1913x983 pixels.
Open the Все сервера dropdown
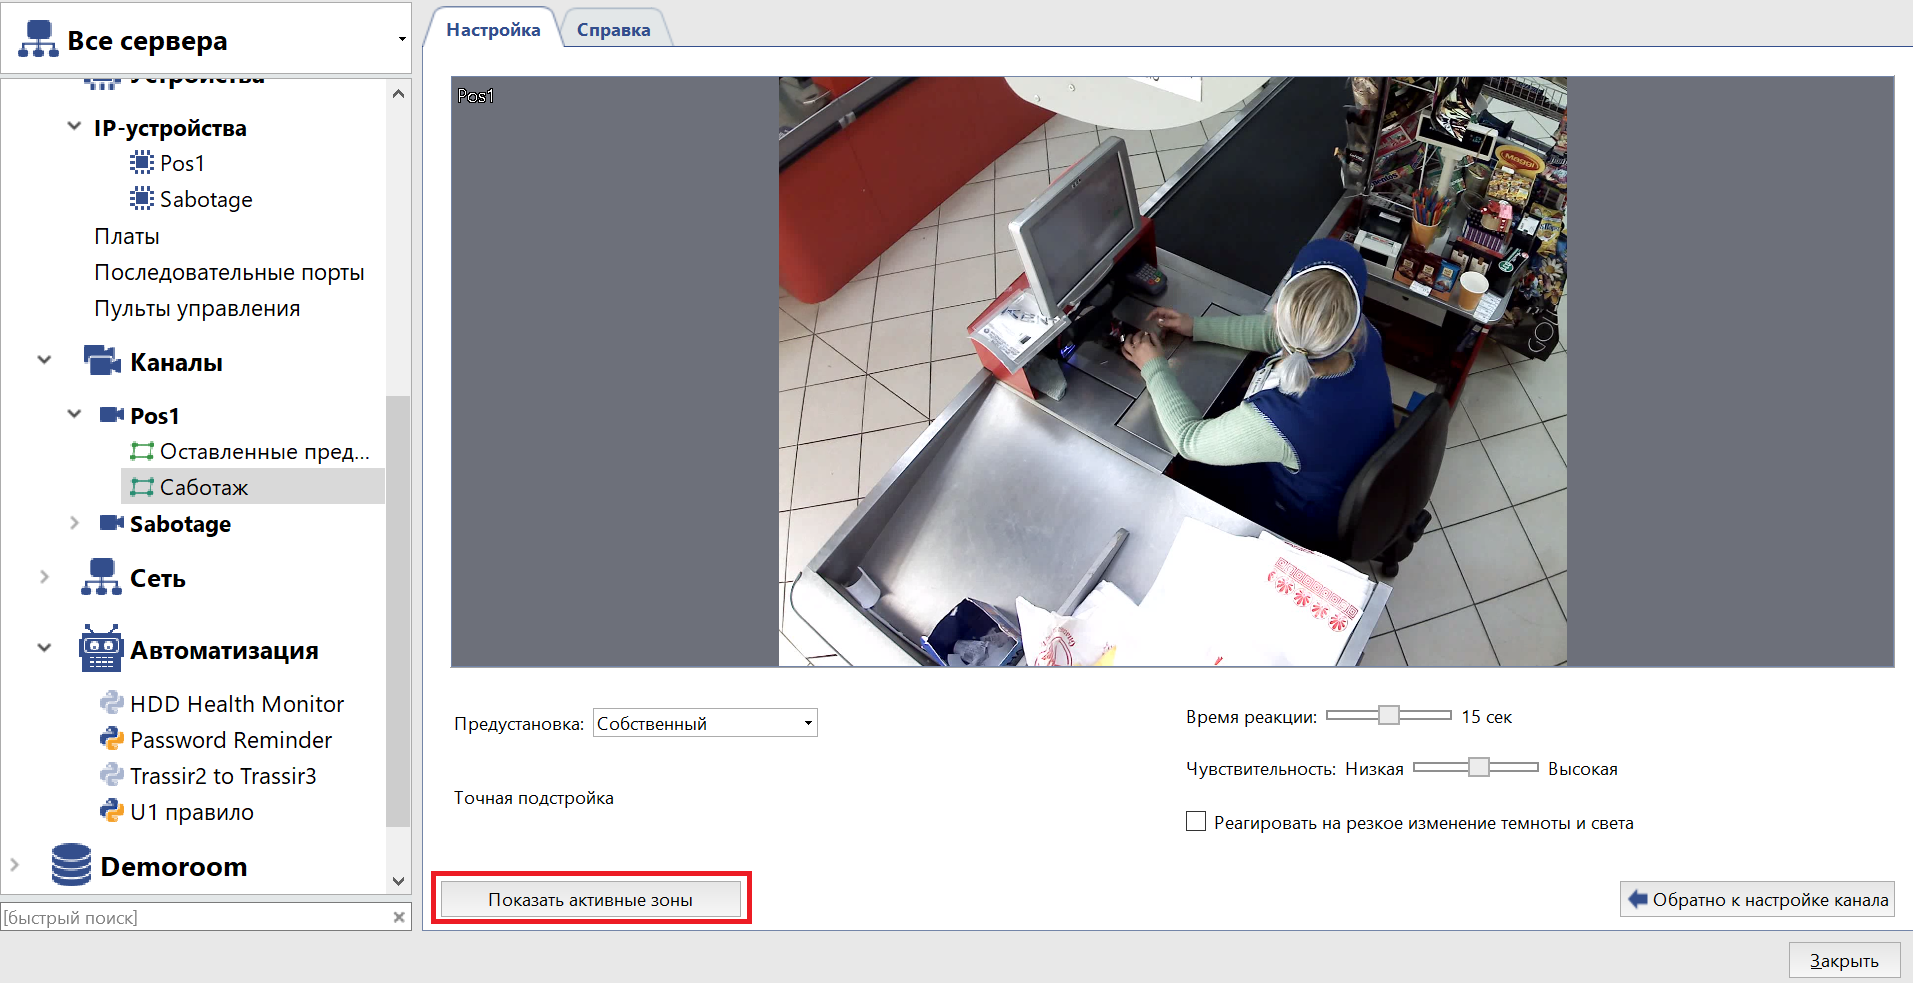click(402, 40)
